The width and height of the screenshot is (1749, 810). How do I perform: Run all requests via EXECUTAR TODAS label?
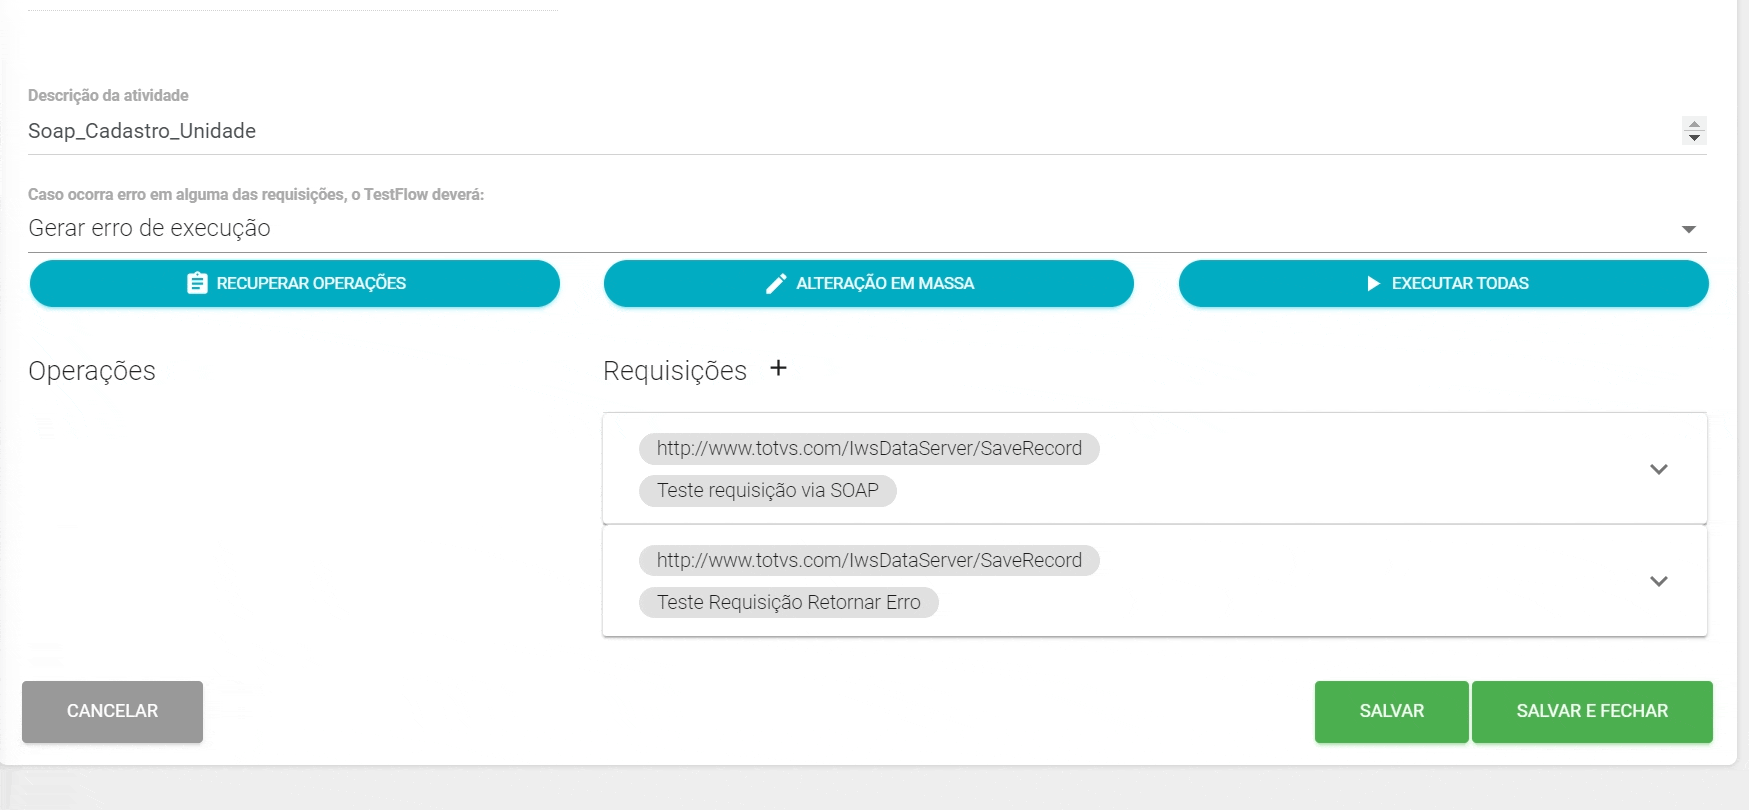pyautogui.click(x=1459, y=283)
